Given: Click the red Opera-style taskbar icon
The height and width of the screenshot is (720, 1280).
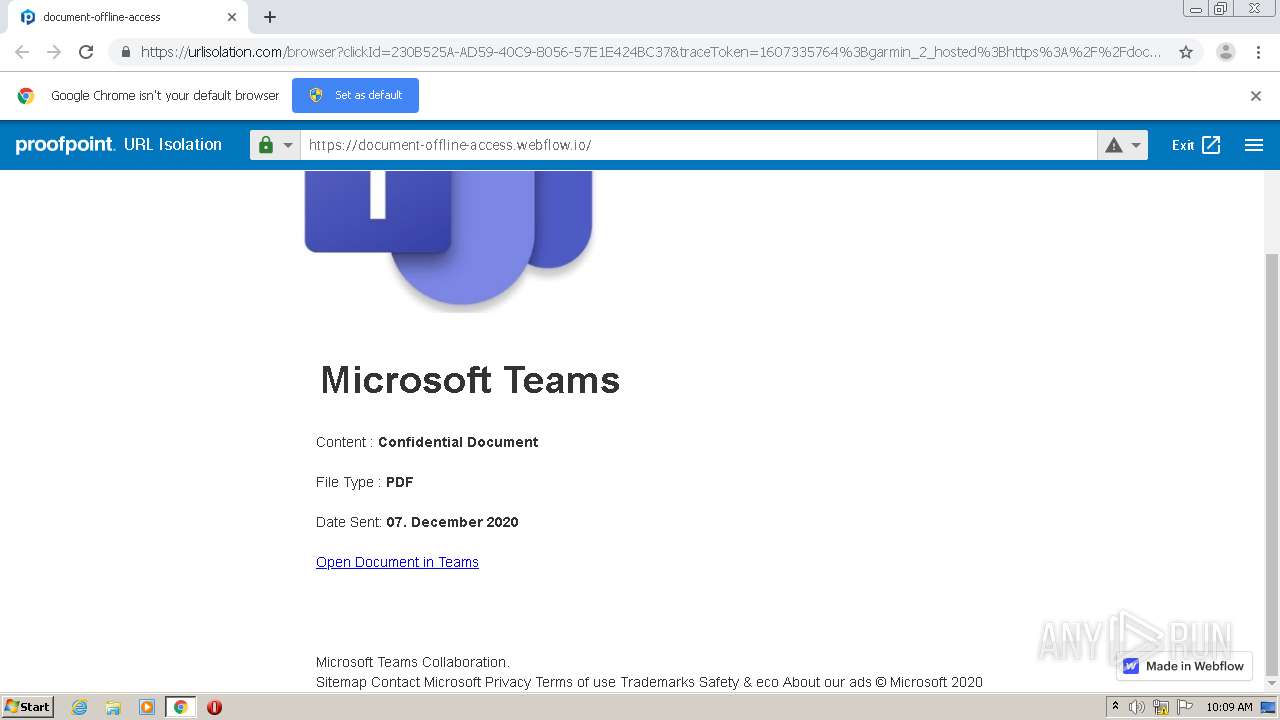Looking at the screenshot, I should (x=214, y=707).
